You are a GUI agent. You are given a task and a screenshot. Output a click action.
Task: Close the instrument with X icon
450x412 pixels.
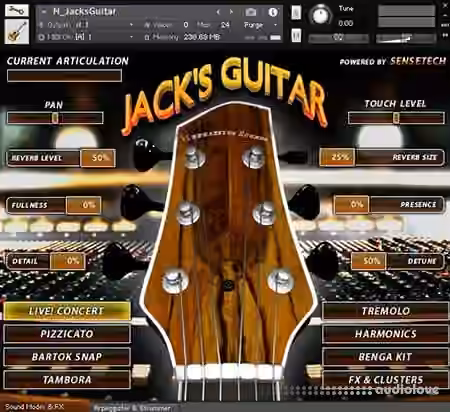445,5
